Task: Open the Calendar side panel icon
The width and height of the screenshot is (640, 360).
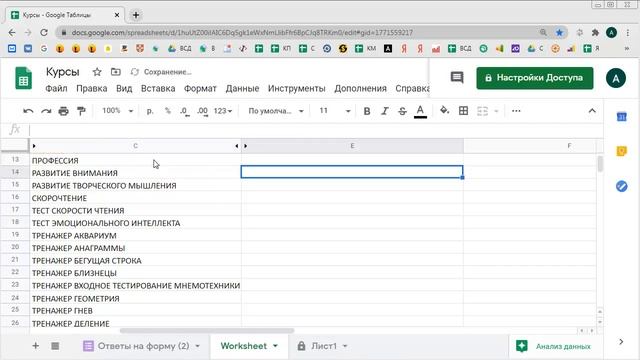Action: [x=621, y=117]
